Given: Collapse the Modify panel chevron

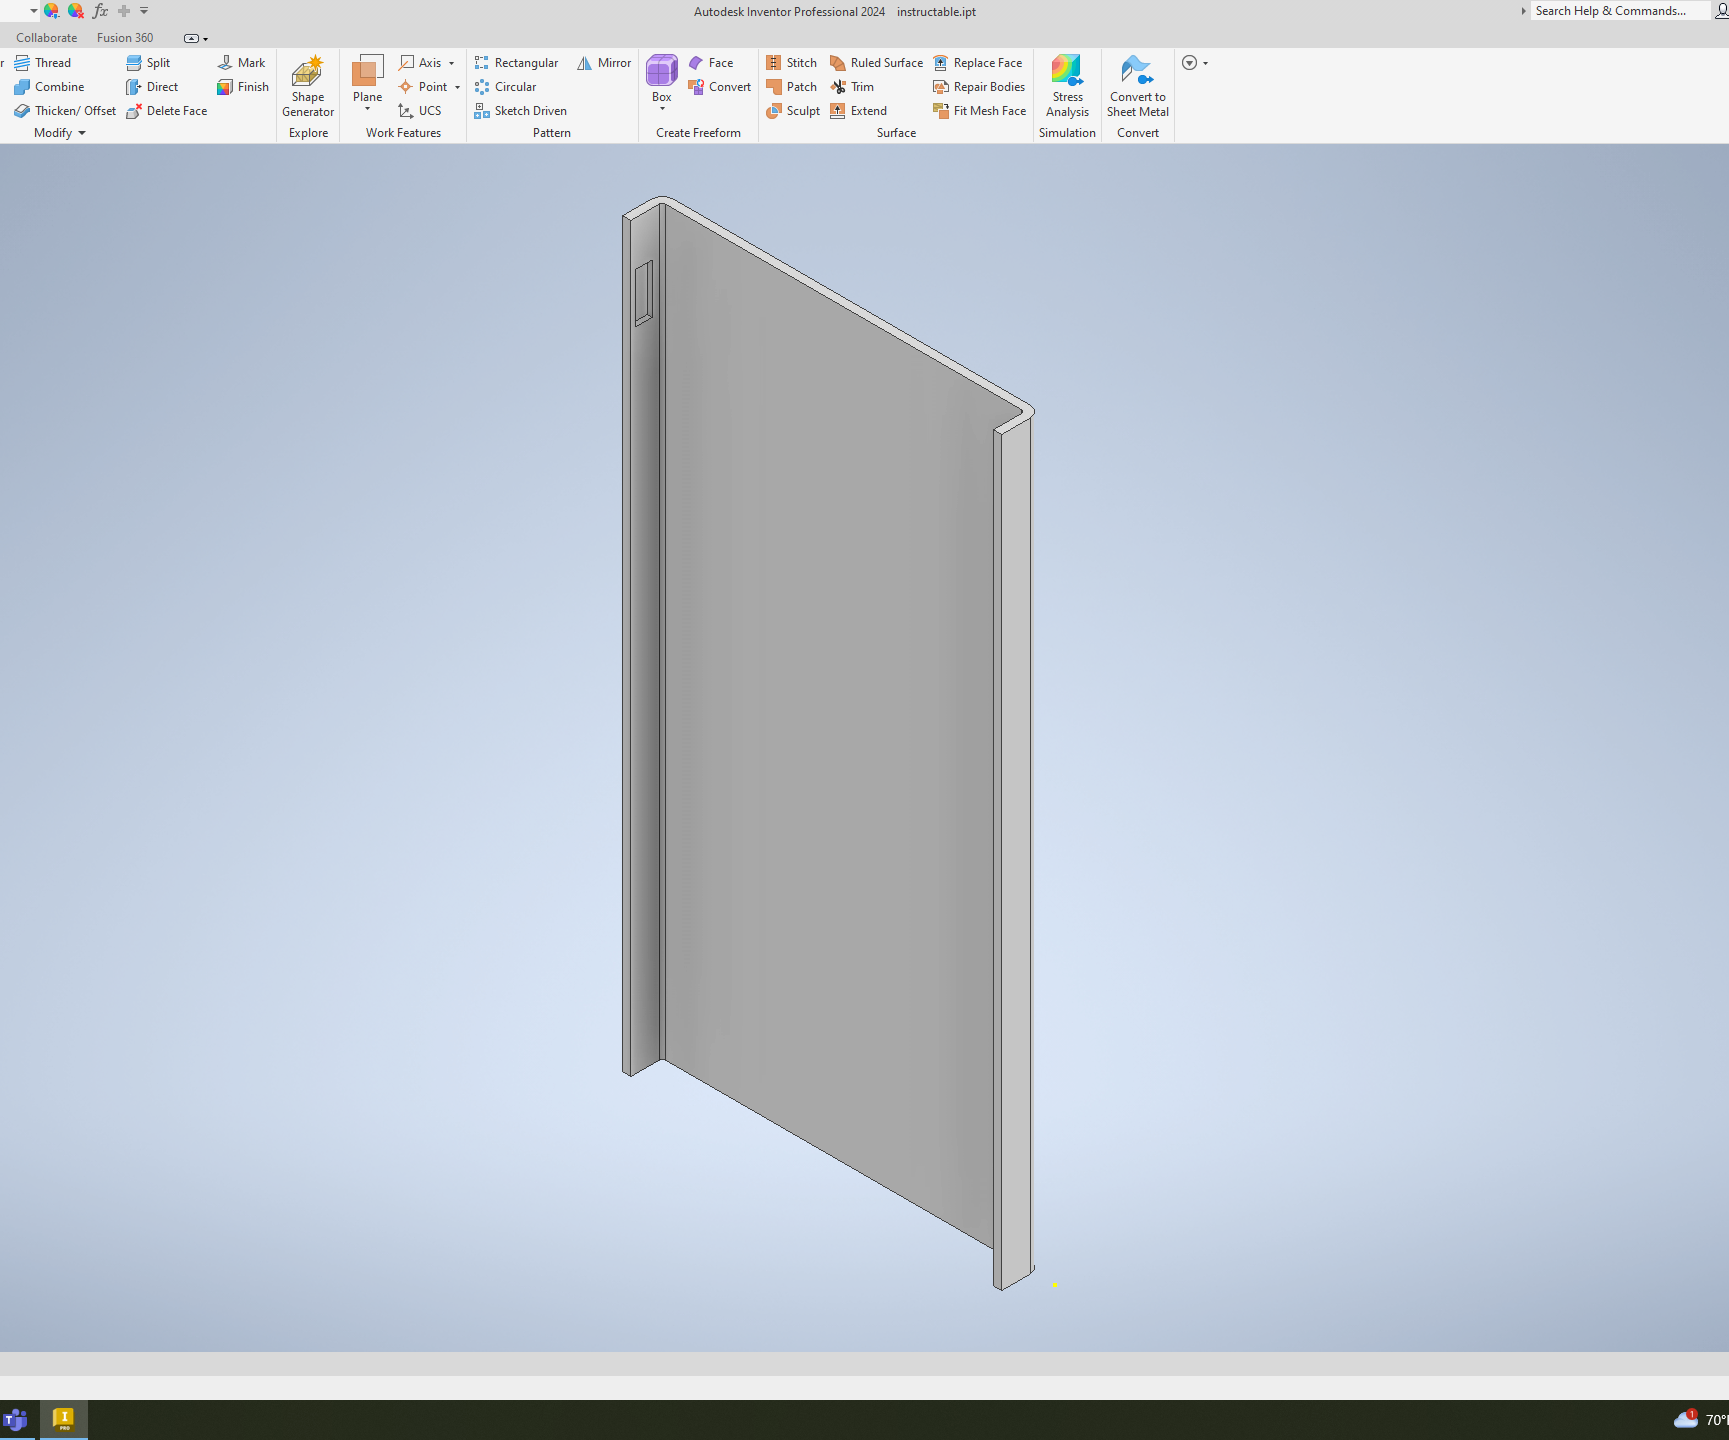Looking at the screenshot, I should pos(83,132).
